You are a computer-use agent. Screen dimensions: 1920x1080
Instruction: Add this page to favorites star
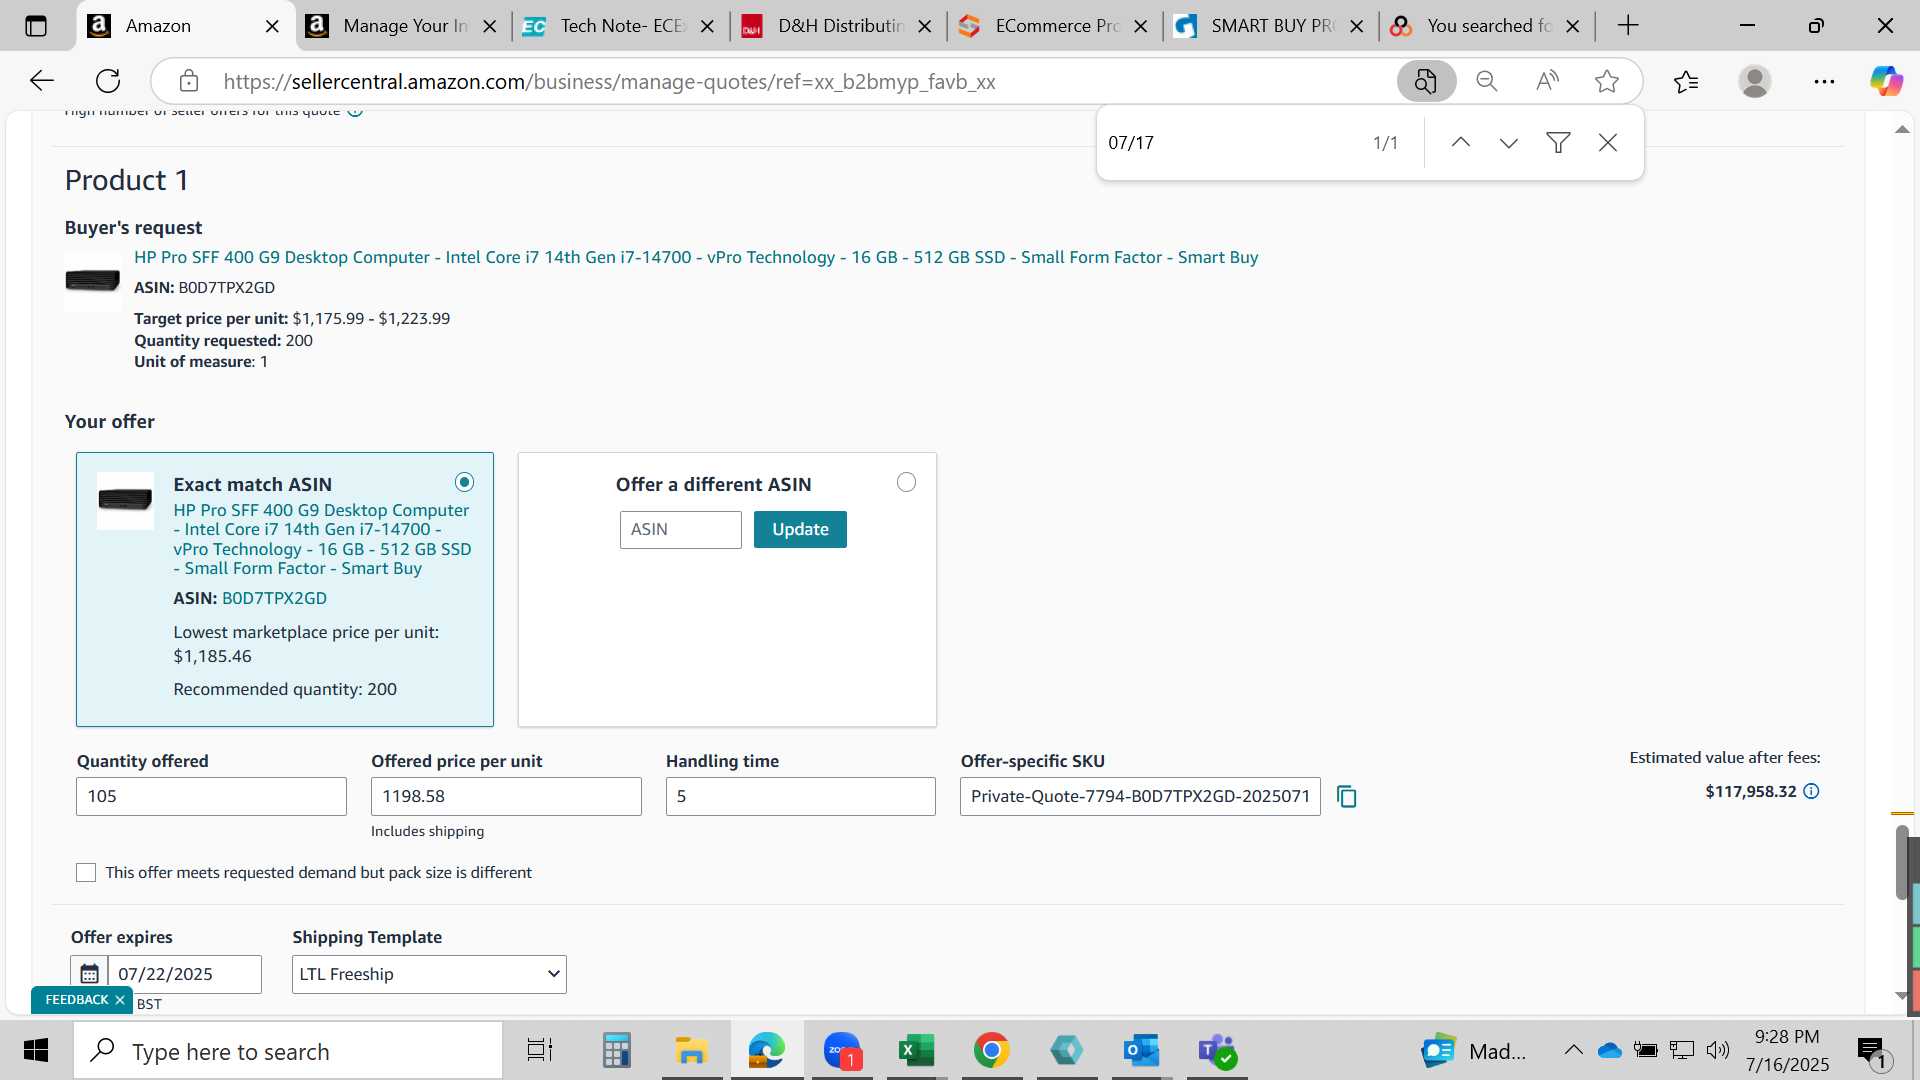click(1607, 81)
